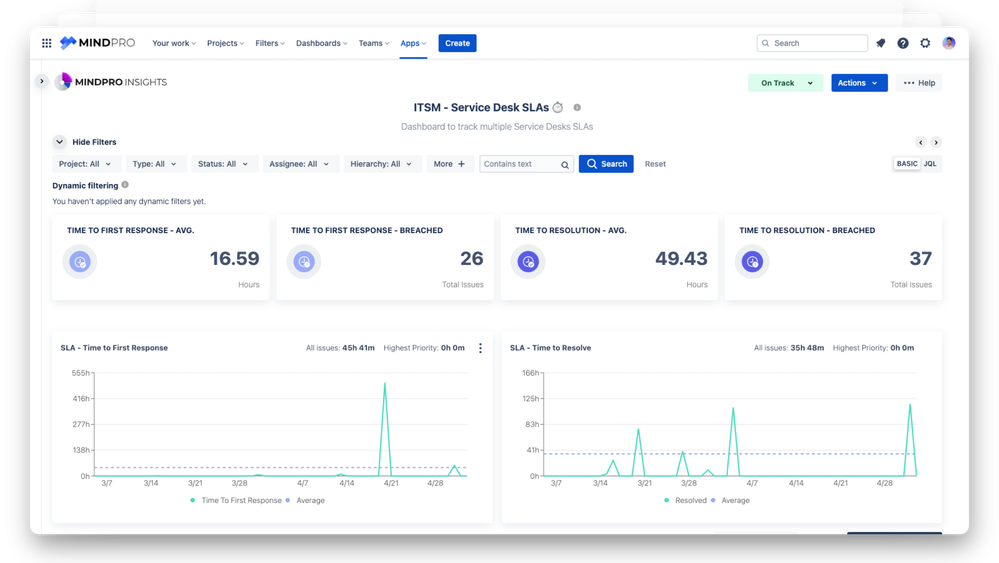Expand the Project: All filter dropdown
999x563 pixels.
[86, 164]
